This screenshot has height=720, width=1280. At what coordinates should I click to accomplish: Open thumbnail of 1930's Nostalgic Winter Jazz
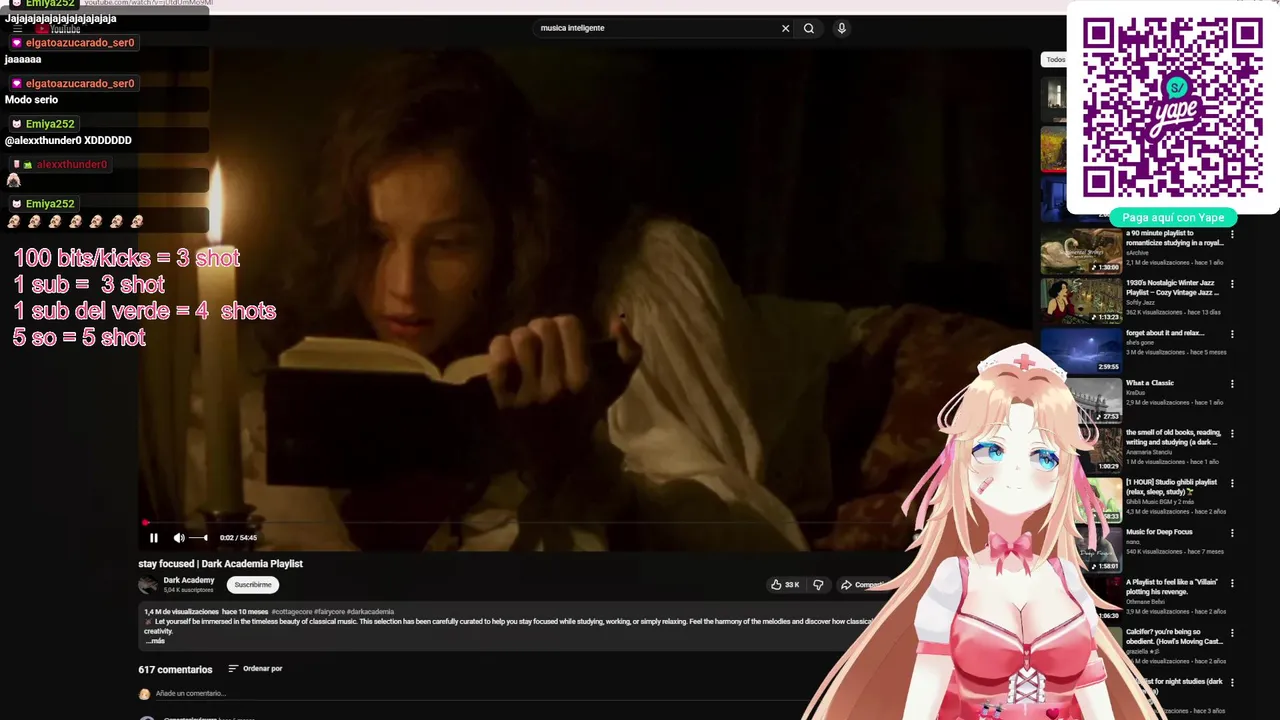(1081, 301)
